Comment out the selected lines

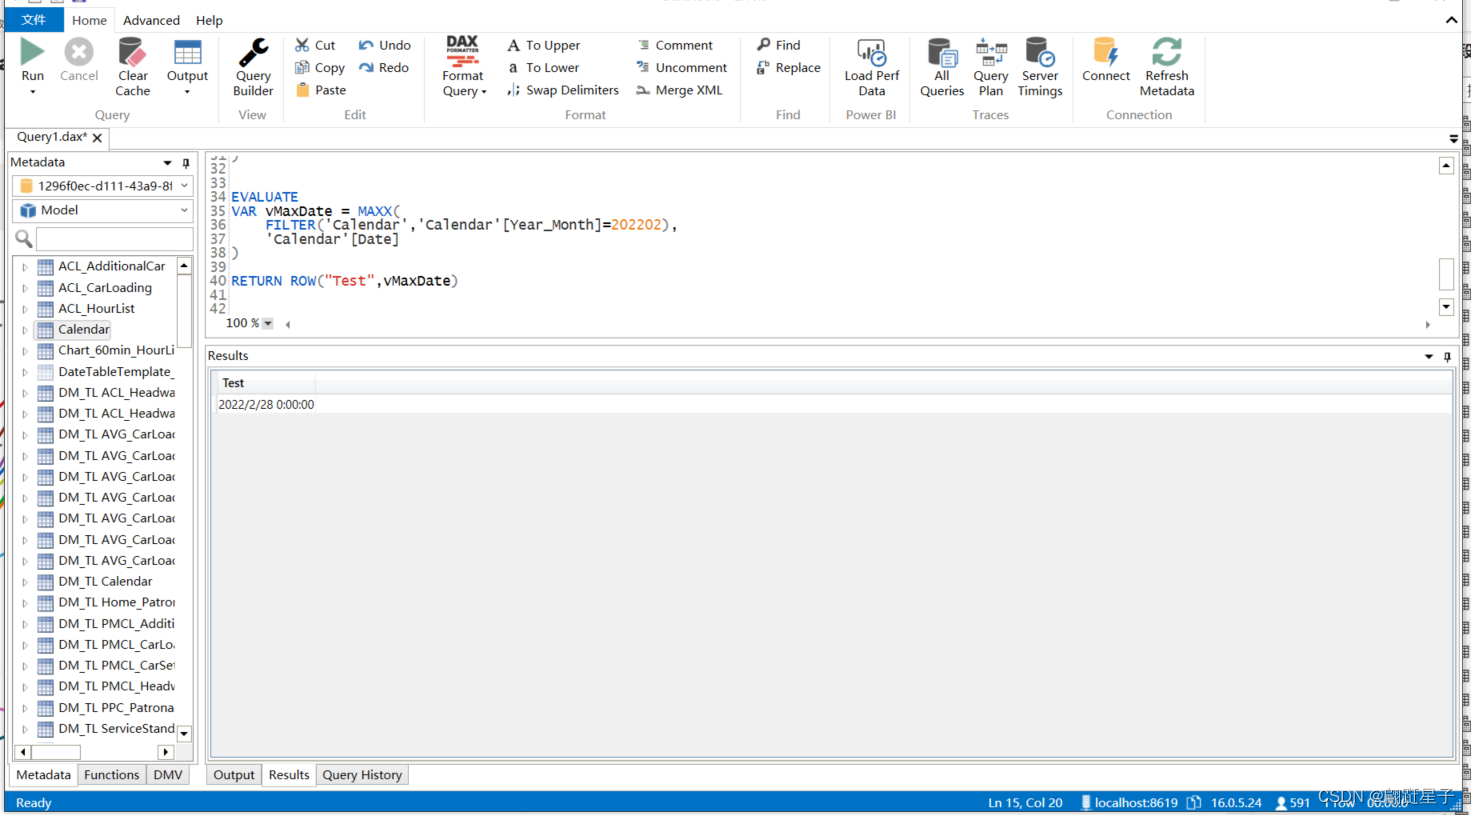(x=680, y=44)
